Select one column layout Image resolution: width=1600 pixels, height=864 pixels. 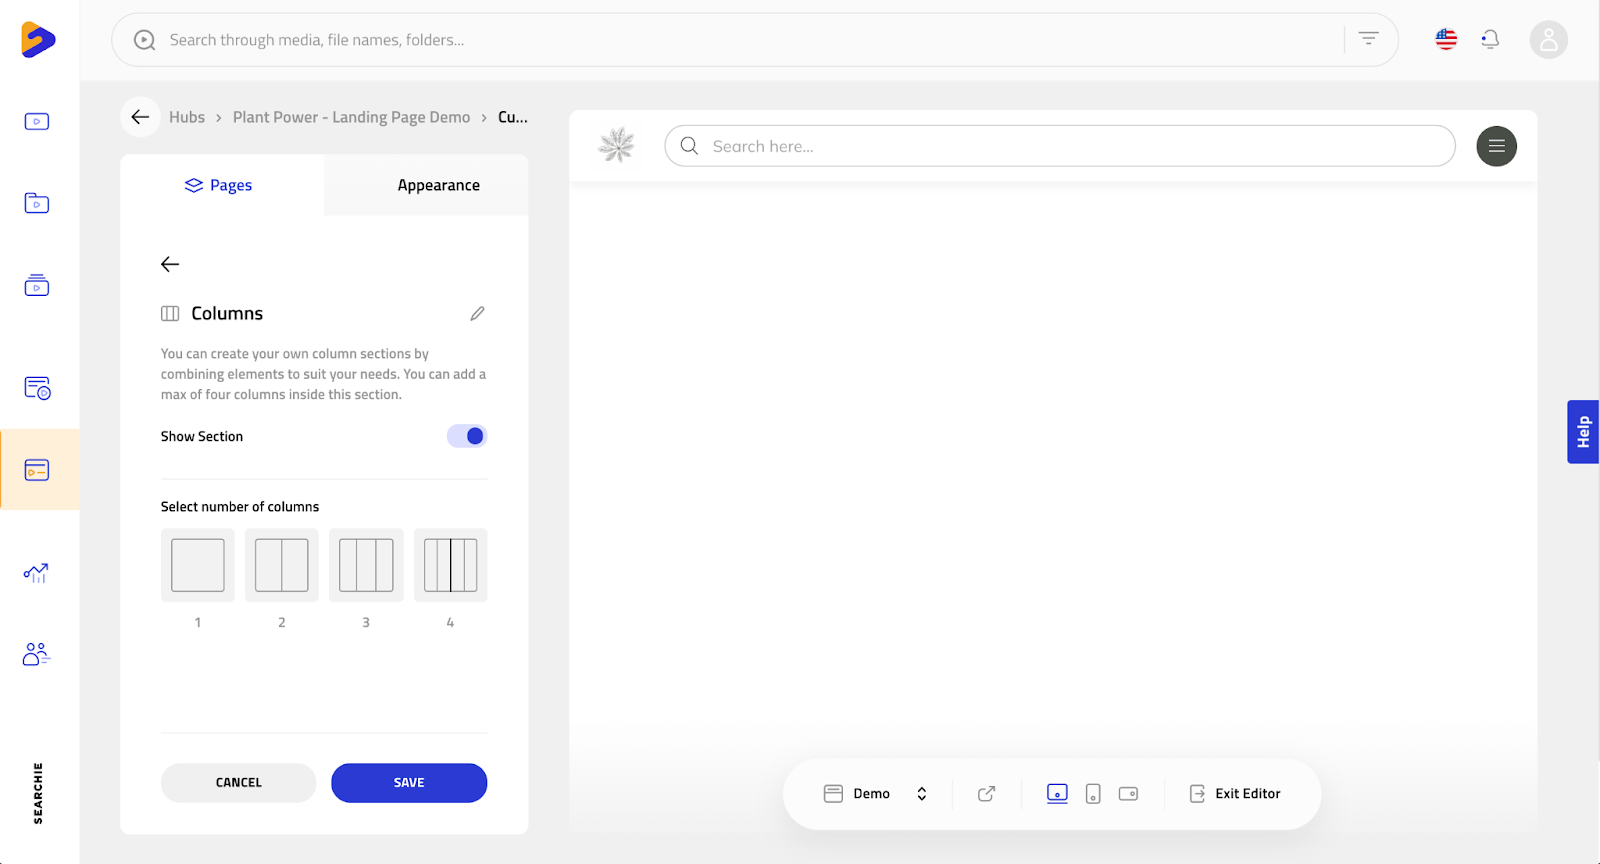point(198,565)
